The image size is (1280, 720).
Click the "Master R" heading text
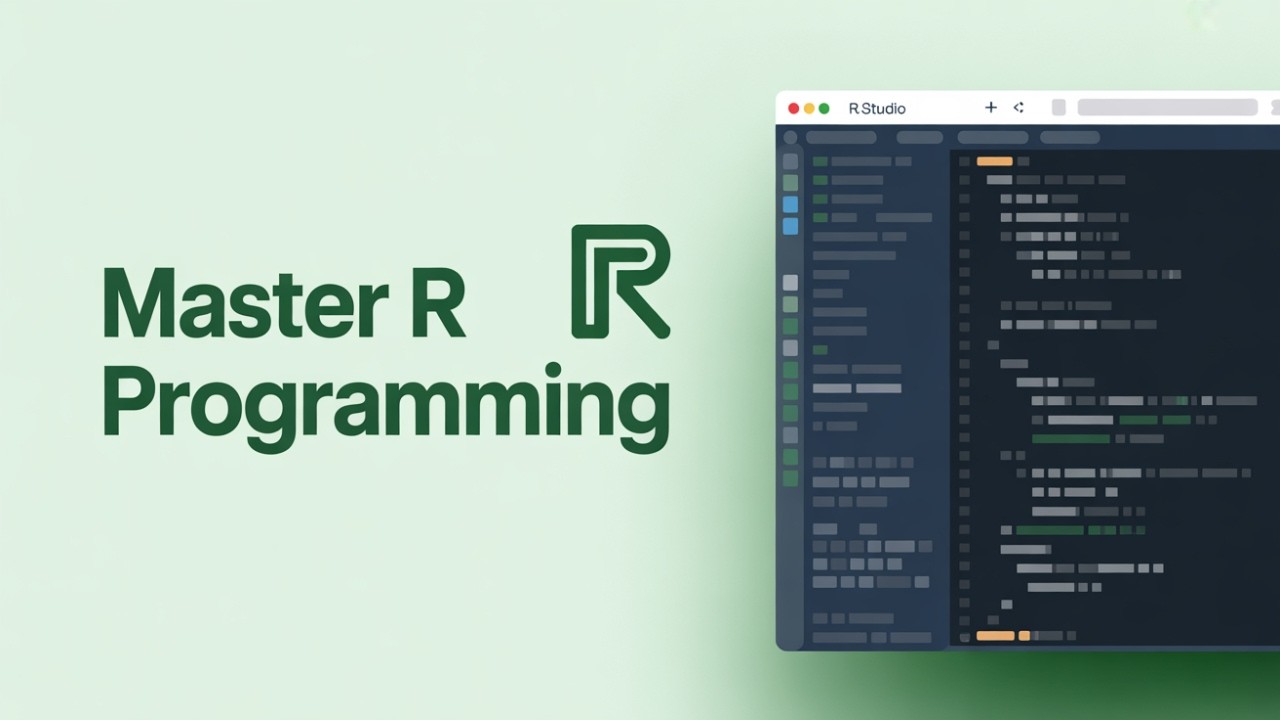click(x=285, y=303)
